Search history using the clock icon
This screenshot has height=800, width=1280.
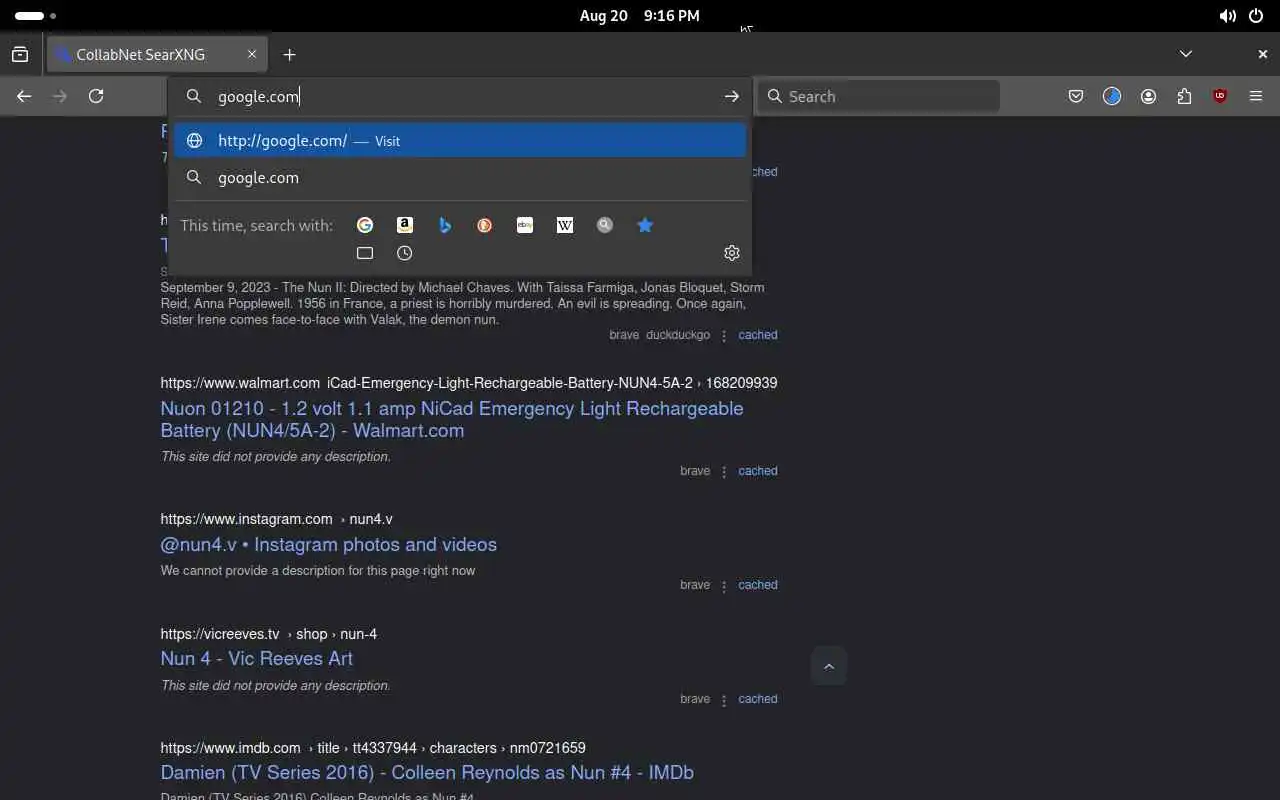405,253
